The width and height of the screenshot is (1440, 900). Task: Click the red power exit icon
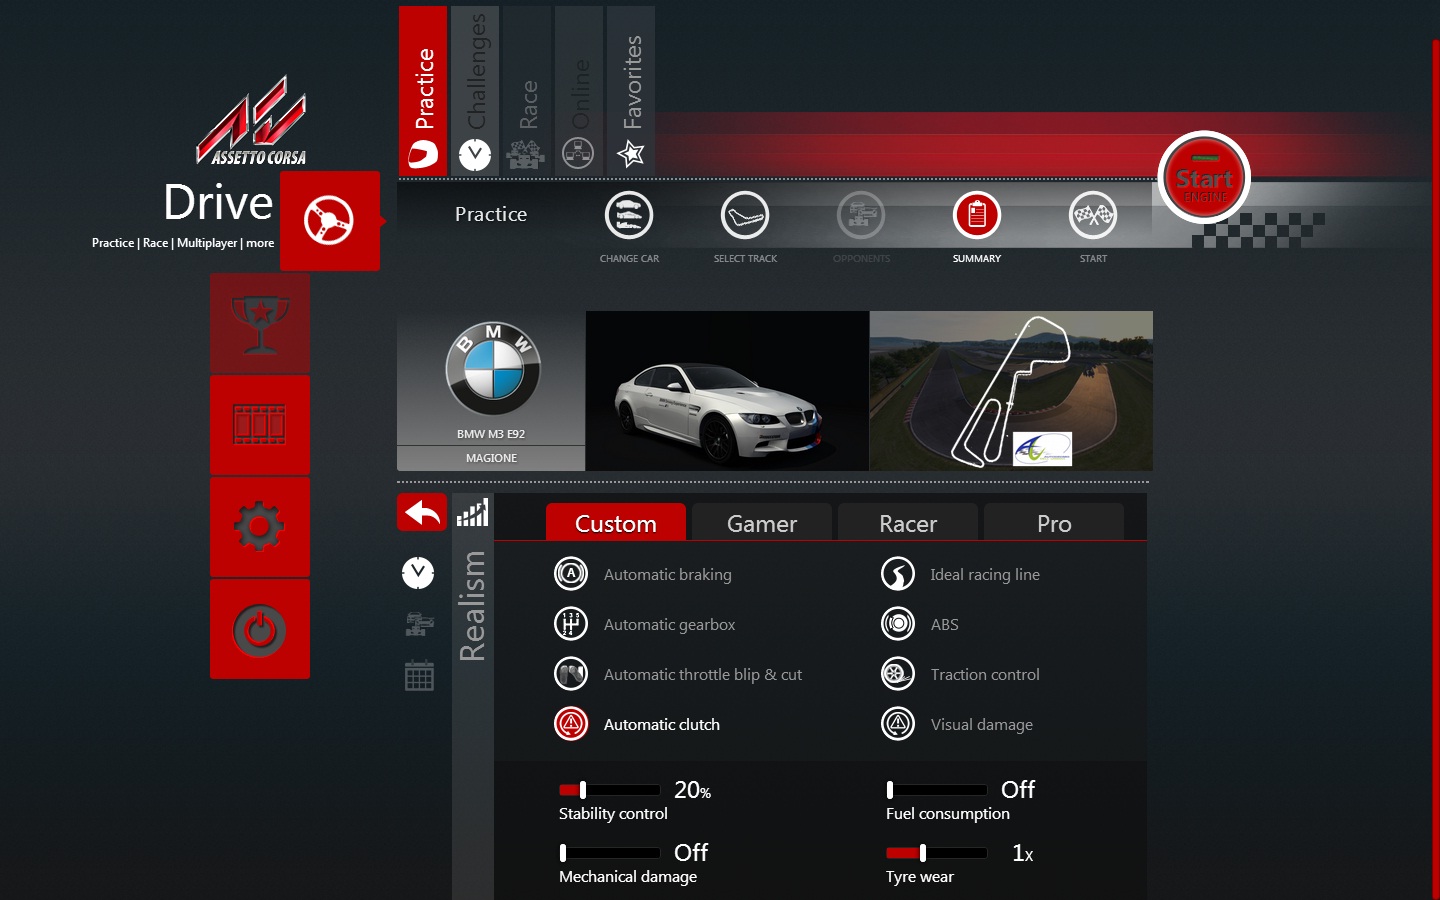[x=260, y=629]
